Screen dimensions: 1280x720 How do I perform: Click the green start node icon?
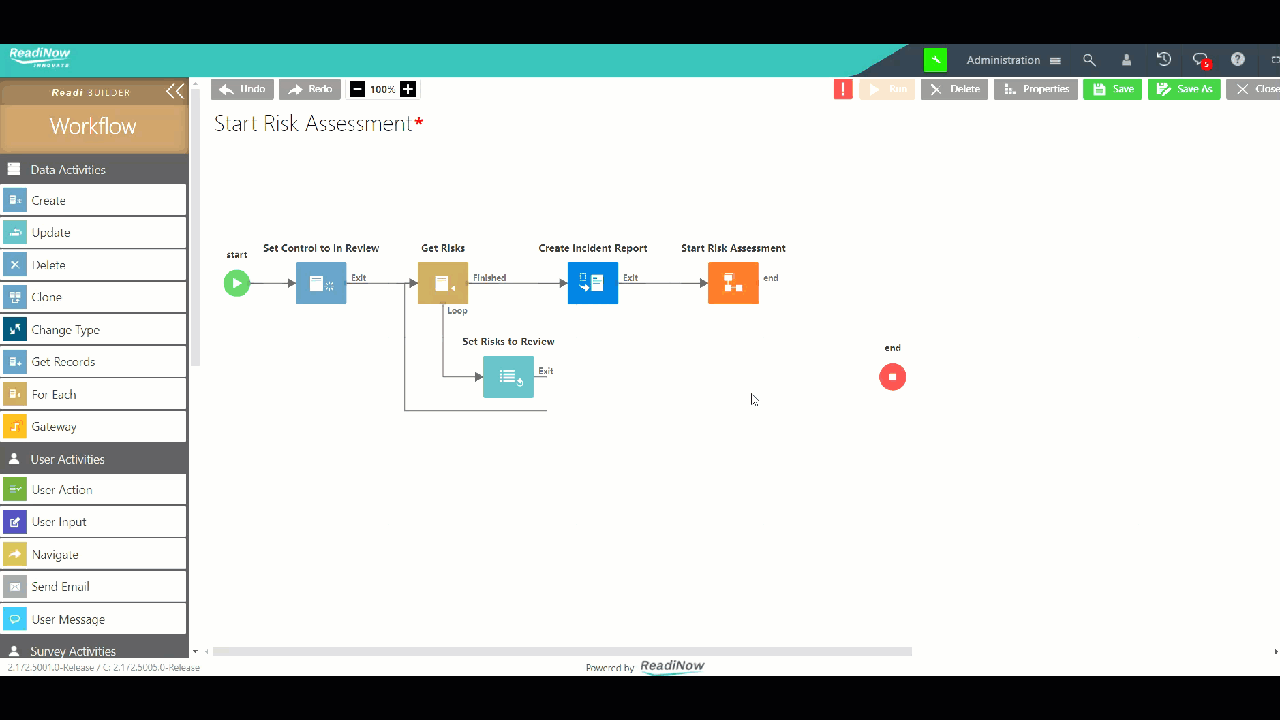click(x=236, y=283)
